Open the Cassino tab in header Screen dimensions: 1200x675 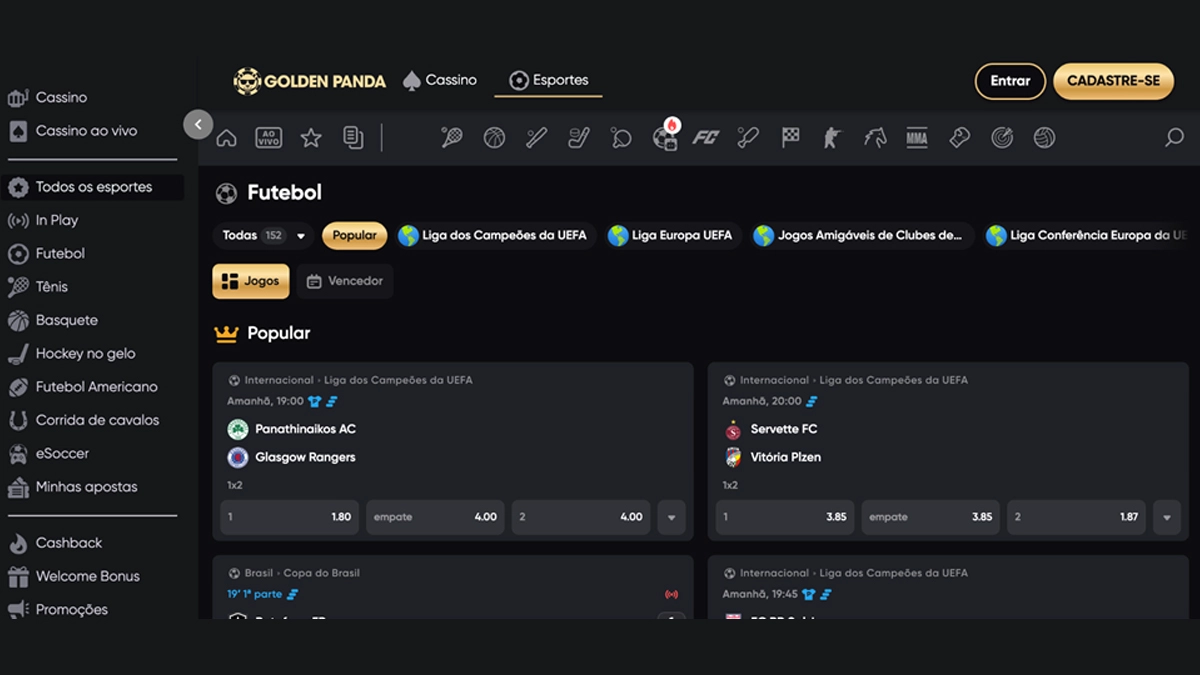440,80
